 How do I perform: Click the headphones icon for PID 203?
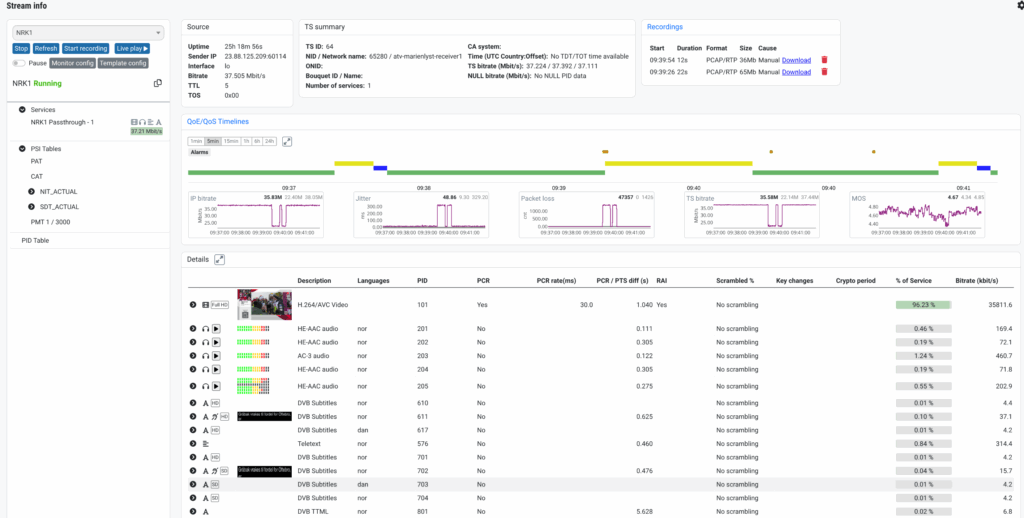[205, 355]
